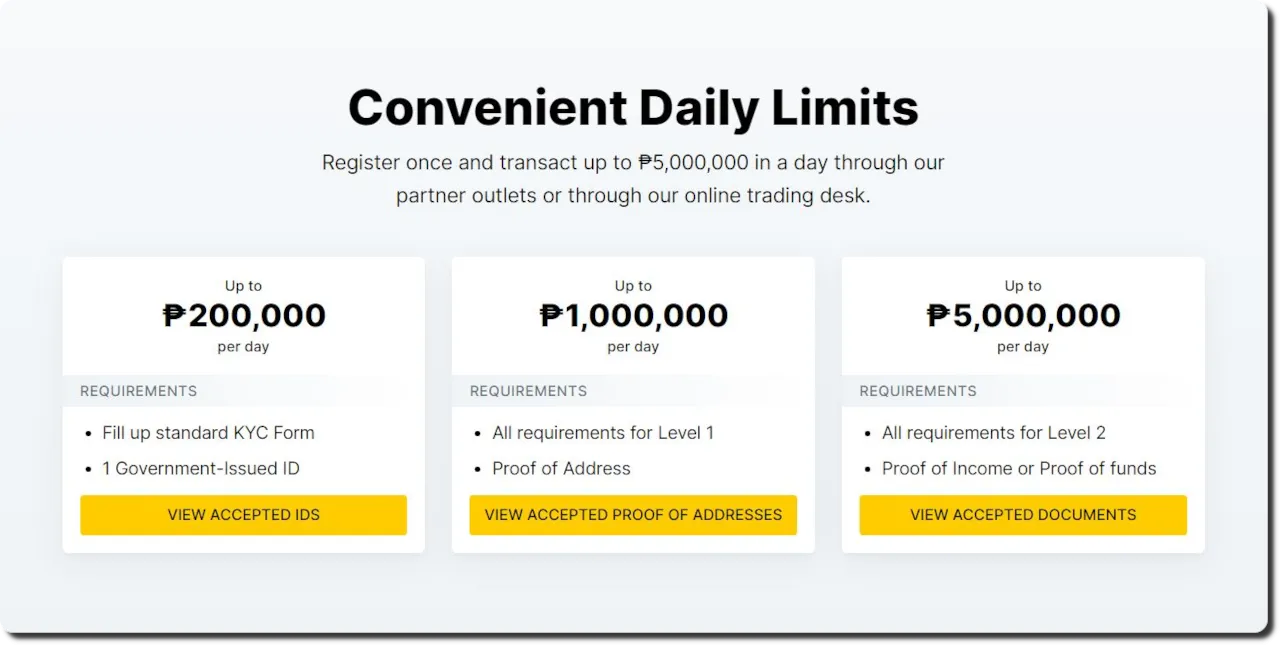Click Proof of Income or Proof of funds
The width and height of the screenshot is (1280, 645).
pyautogui.click(x=1019, y=468)
